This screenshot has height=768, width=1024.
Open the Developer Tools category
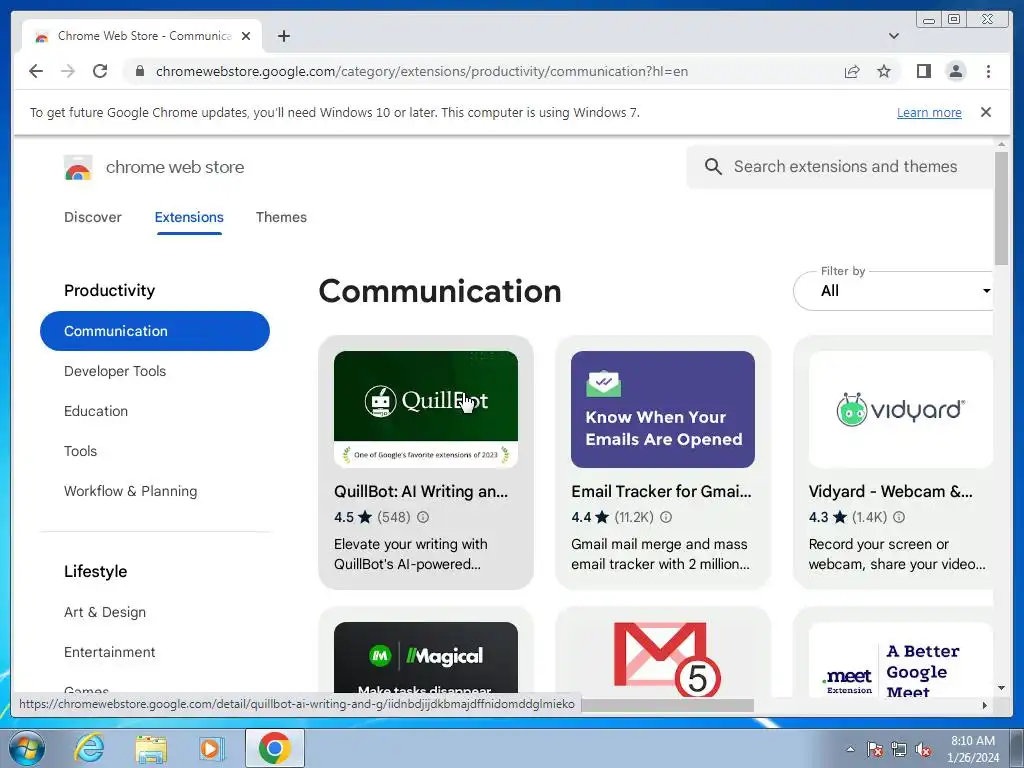pos(115,371)
